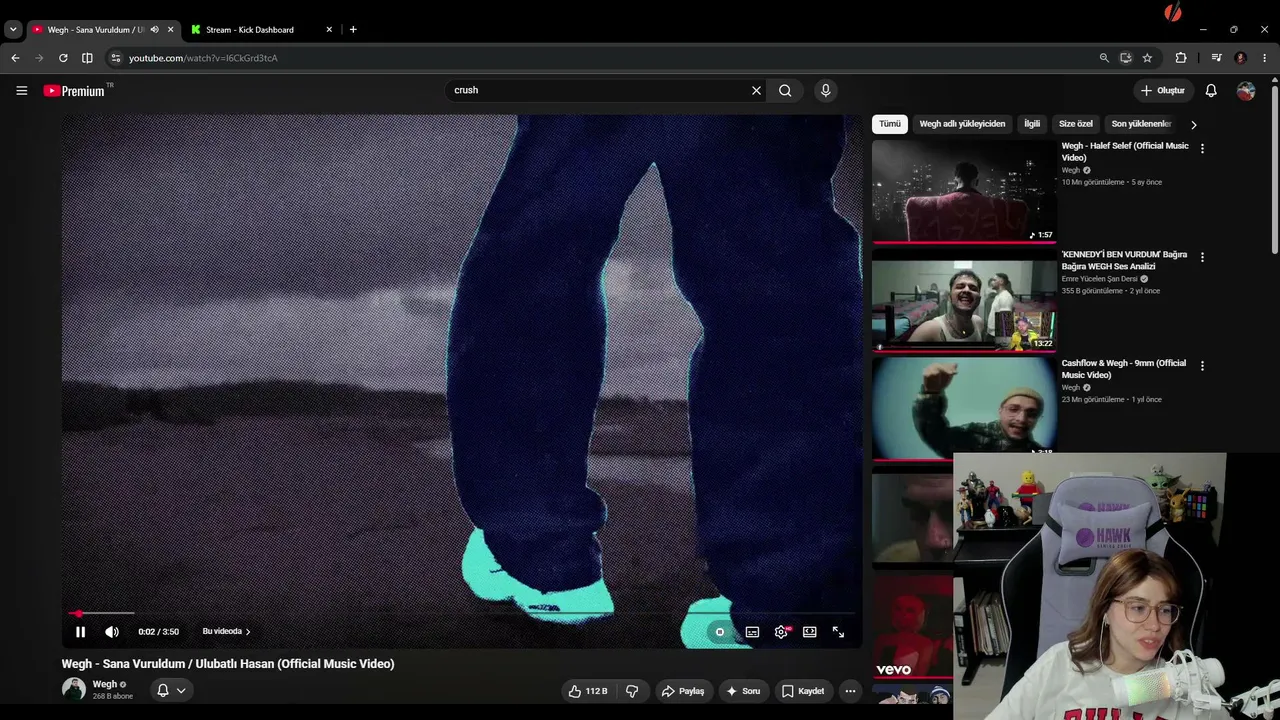Image resolution: width=1280 pixels, height=720 pixels.
Task: Start voice search with the microphone
Action: tap(825, 90)
